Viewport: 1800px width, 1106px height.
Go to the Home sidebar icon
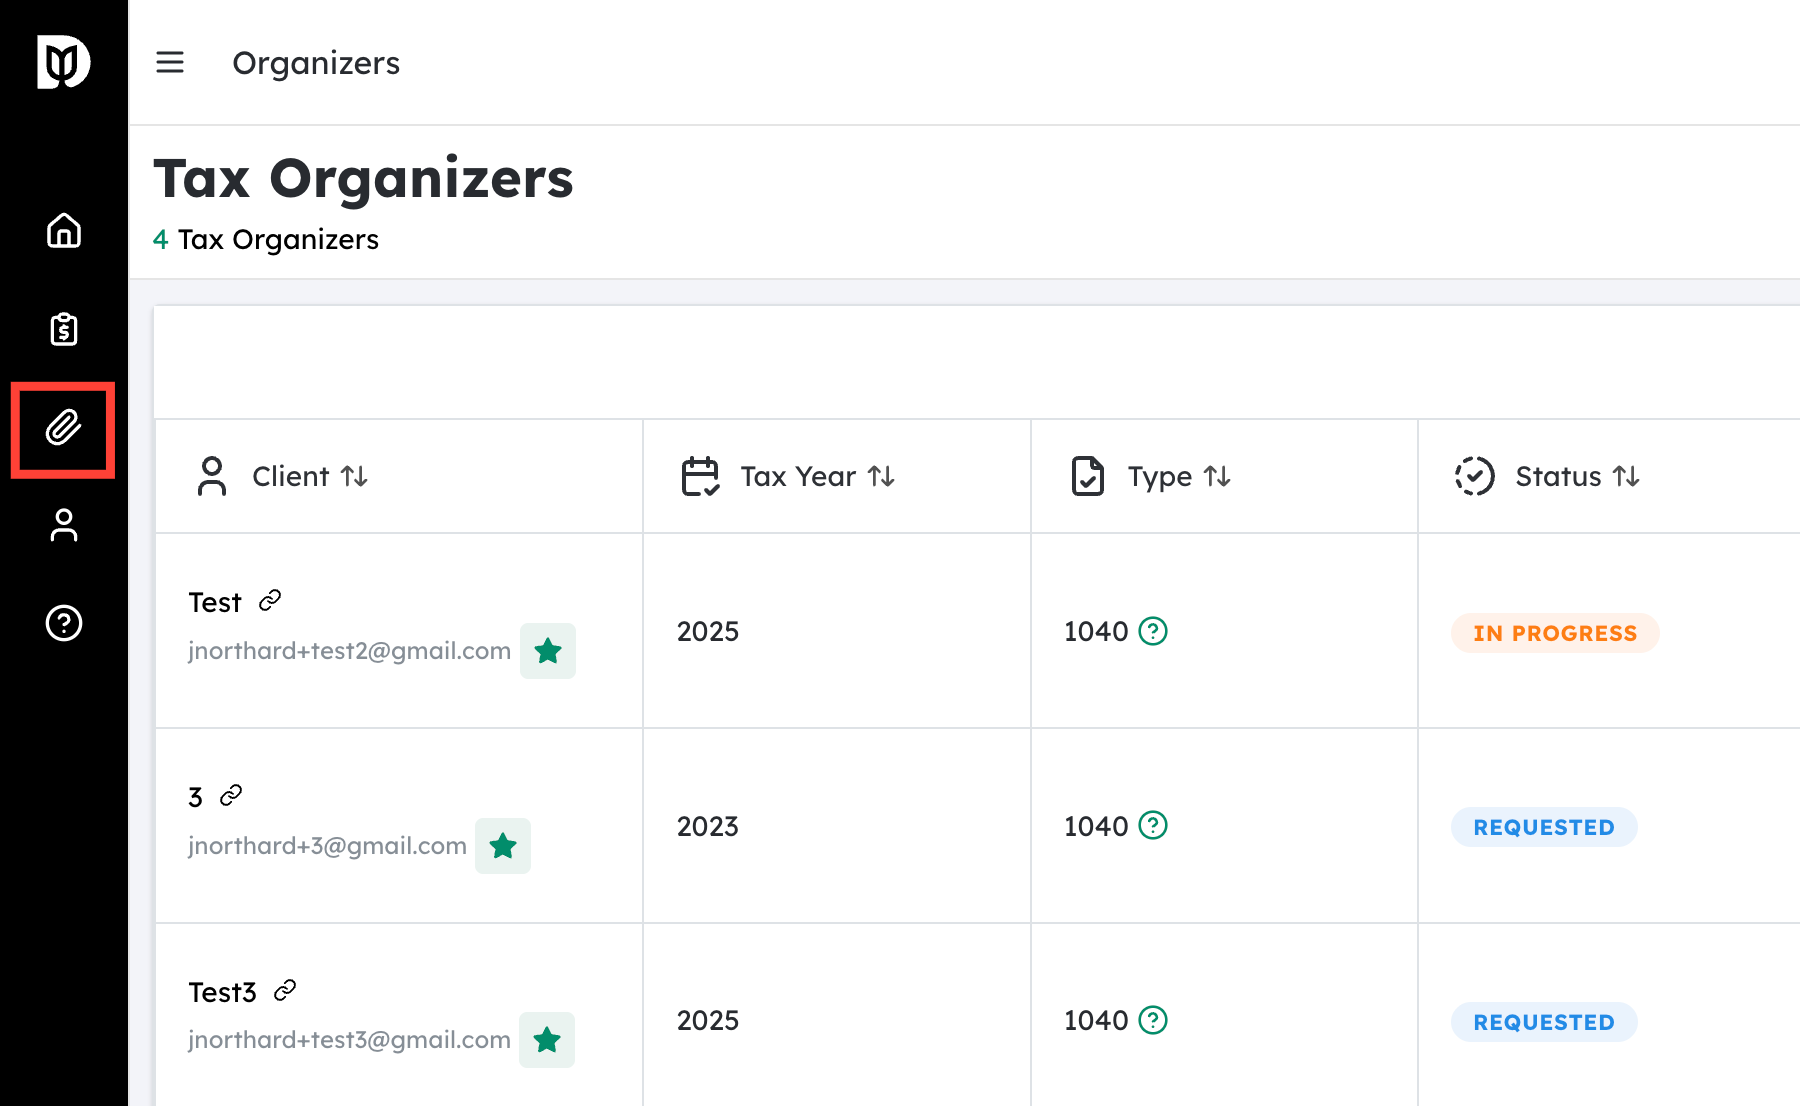point(64,231)
